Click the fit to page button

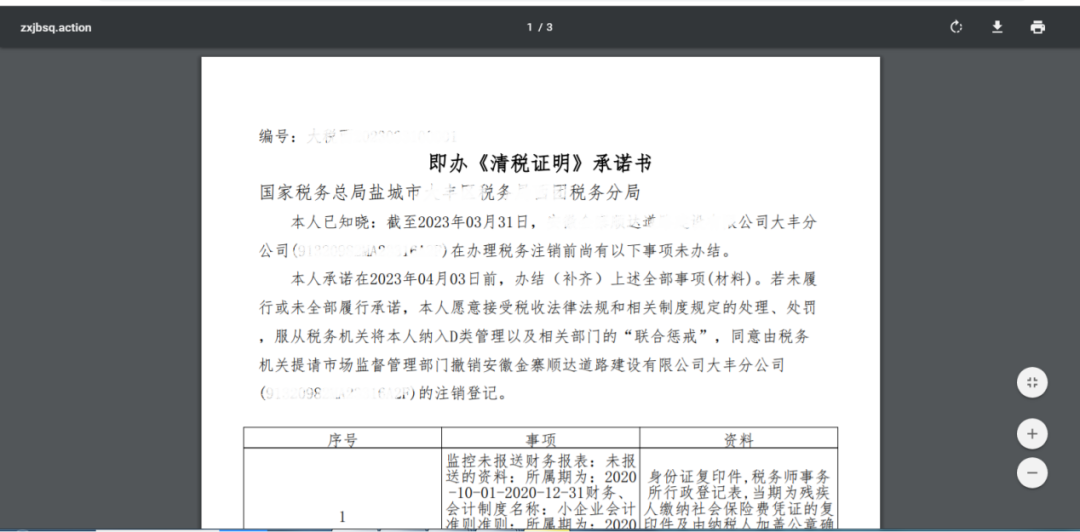point(1032,382)
